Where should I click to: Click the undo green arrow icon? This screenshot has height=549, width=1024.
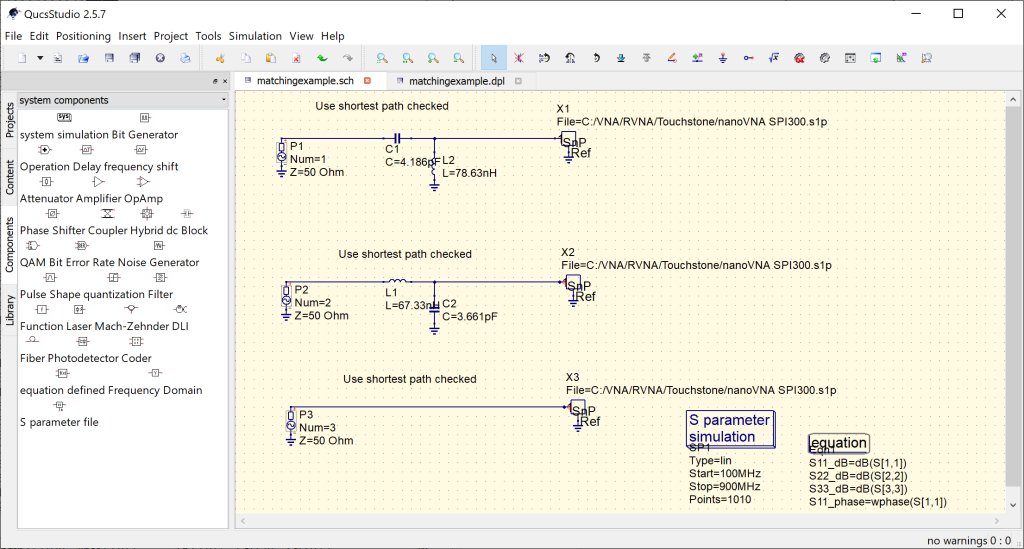tap(322, 58)
